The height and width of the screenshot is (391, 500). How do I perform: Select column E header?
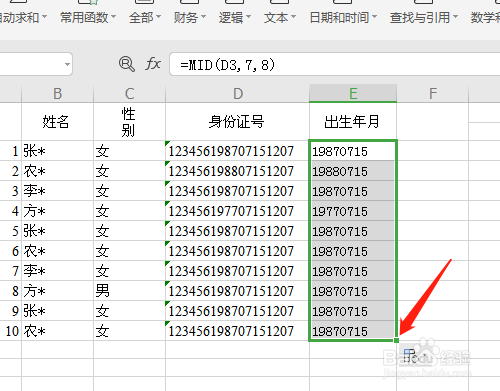[353, 93]
